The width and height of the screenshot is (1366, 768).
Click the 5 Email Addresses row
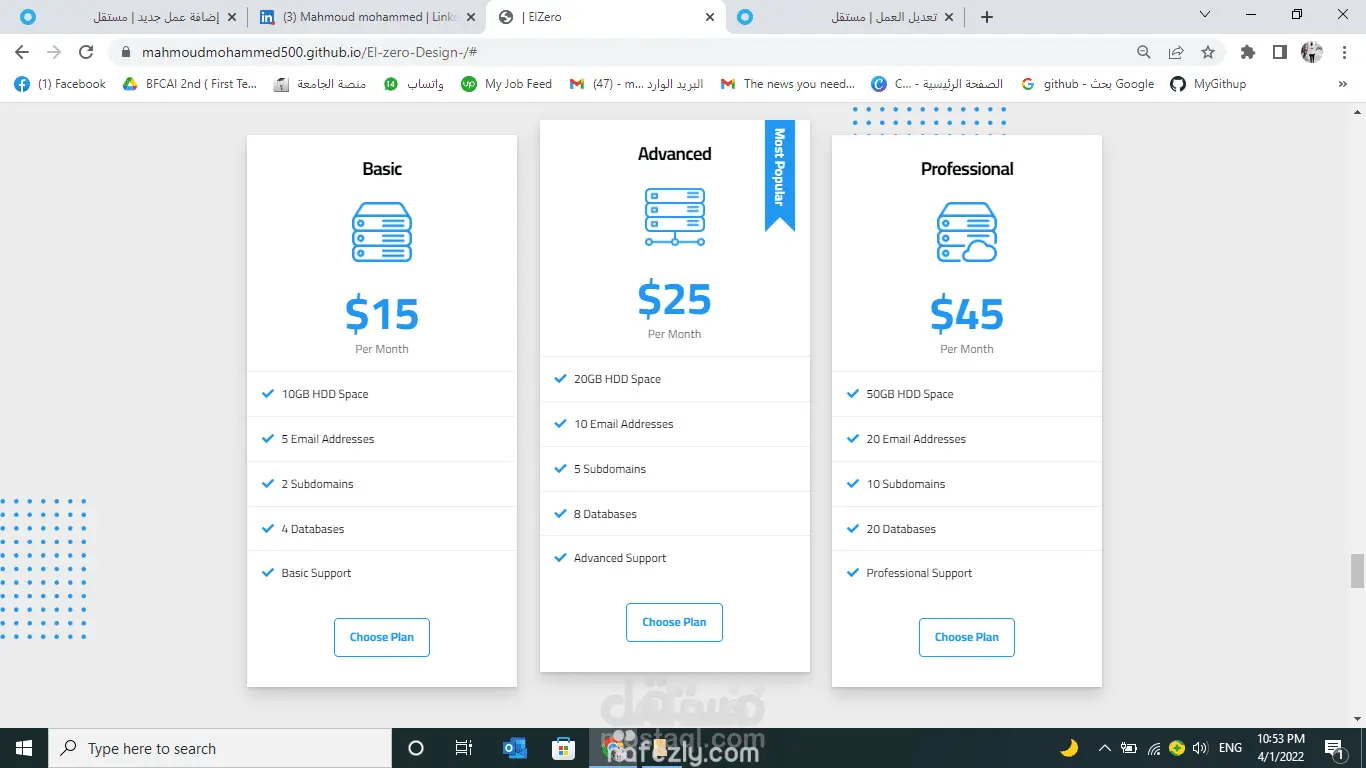pos(382,439)
